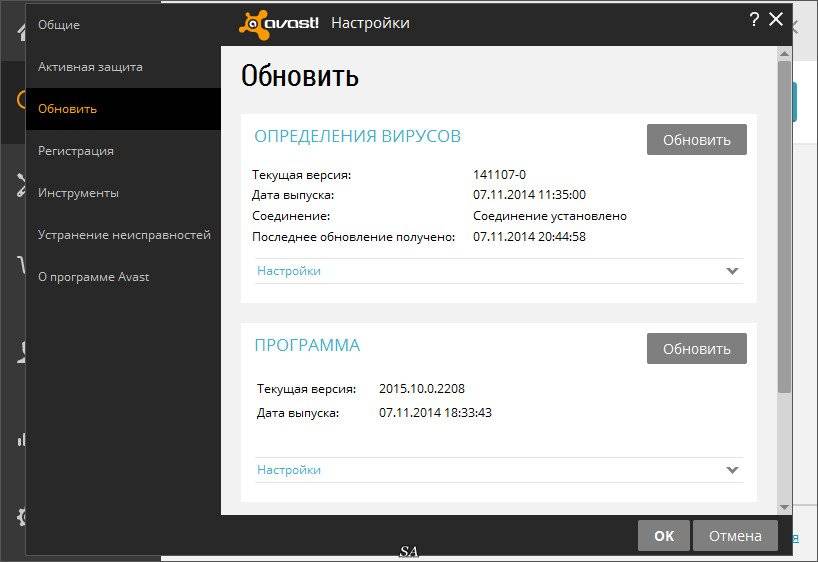The image size is (818, 562).
Task: Click the ОПРЕДЕЛЕНИЯ ВИРУСОВ heading
Action: pyautogui.click(x=357, y=136)
